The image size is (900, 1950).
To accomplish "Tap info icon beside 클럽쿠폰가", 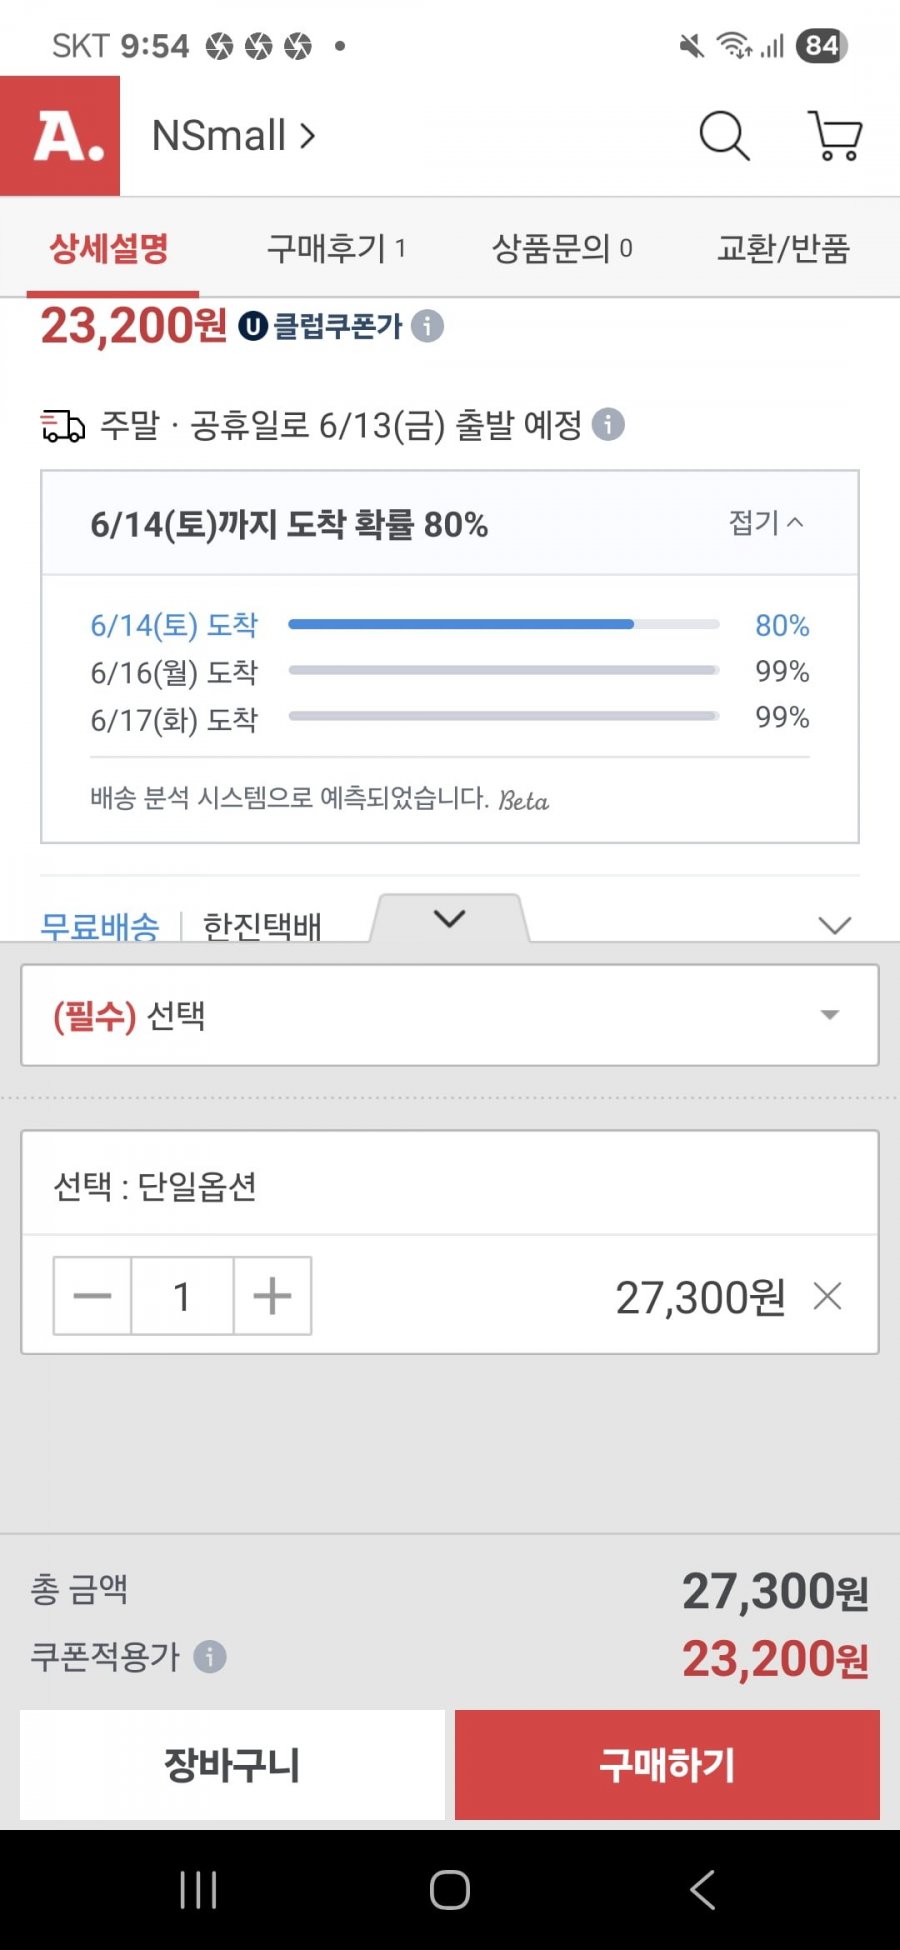I will 427,326.
